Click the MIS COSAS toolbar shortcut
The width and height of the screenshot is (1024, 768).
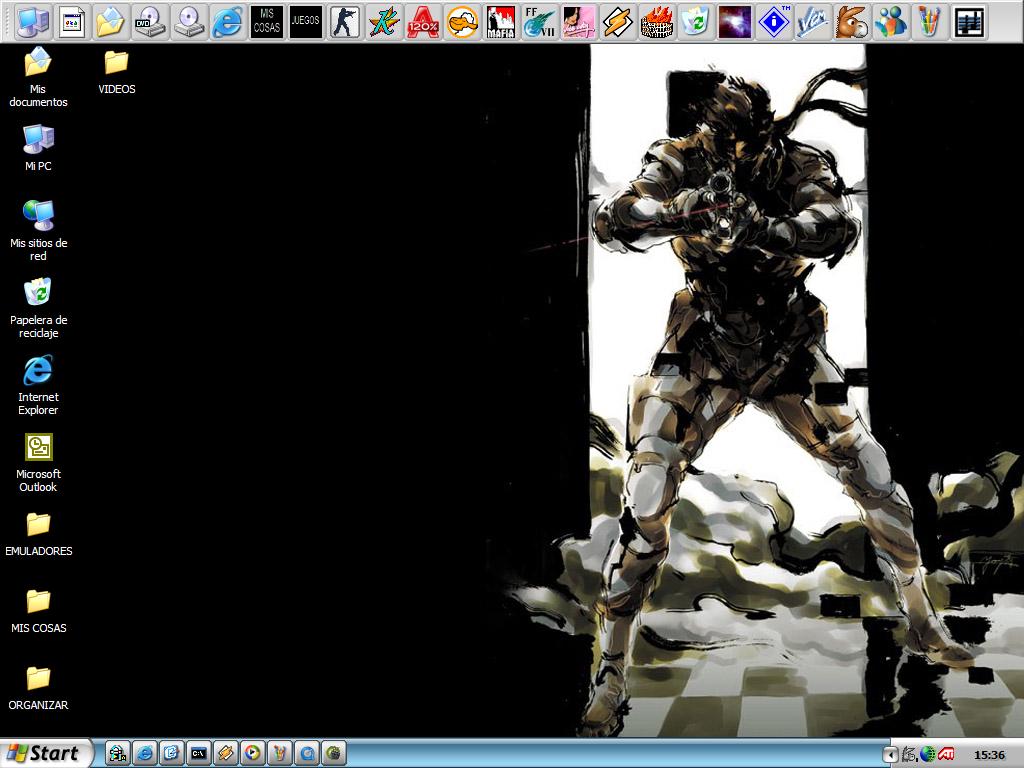coord(266,21)
